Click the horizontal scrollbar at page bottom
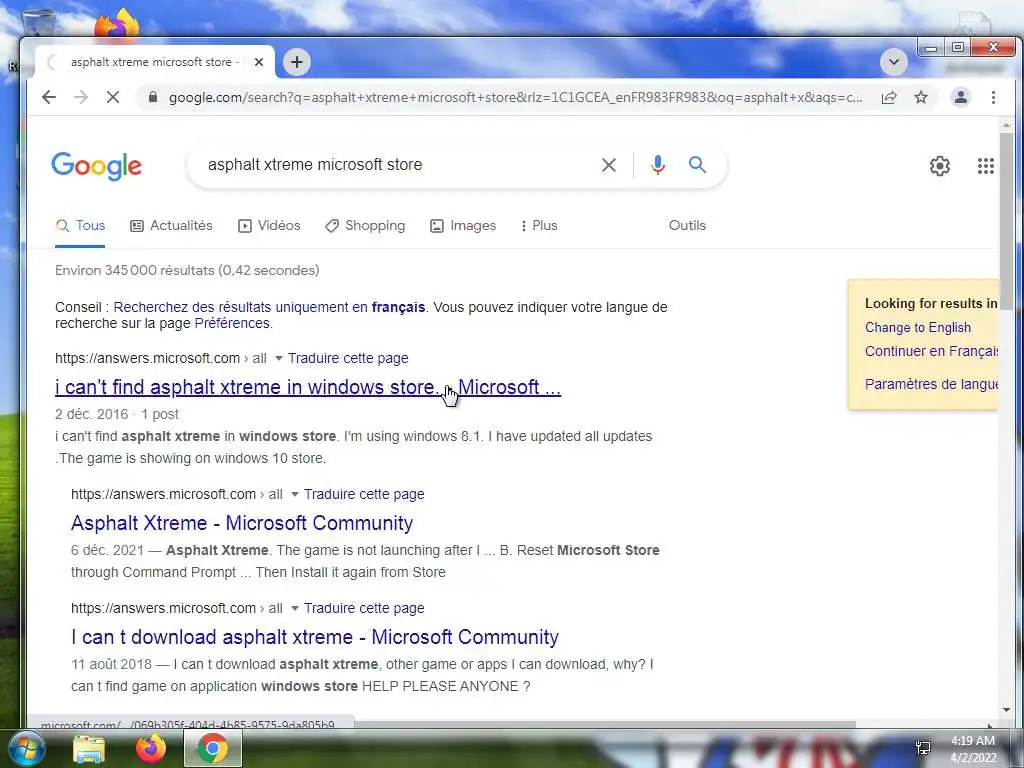The image size is (1024, 768). pos(605,724)
